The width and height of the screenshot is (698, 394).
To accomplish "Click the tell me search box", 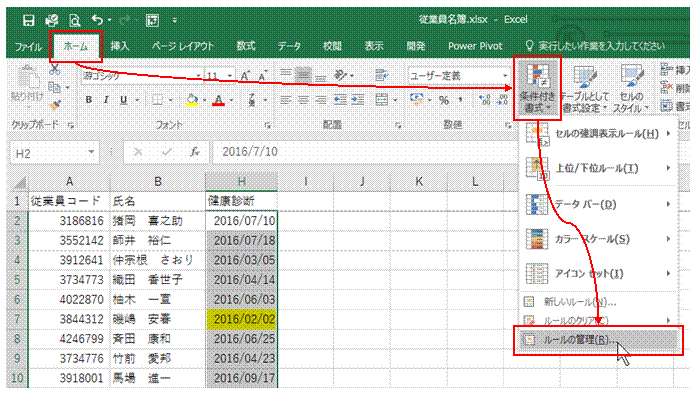I will (597, 46).
